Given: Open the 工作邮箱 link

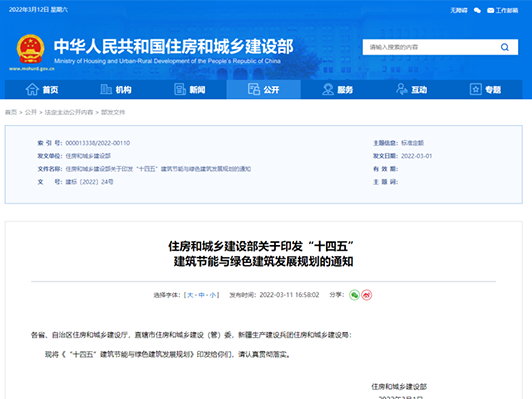Looking at the screenshot, I should tap(507, 11).
